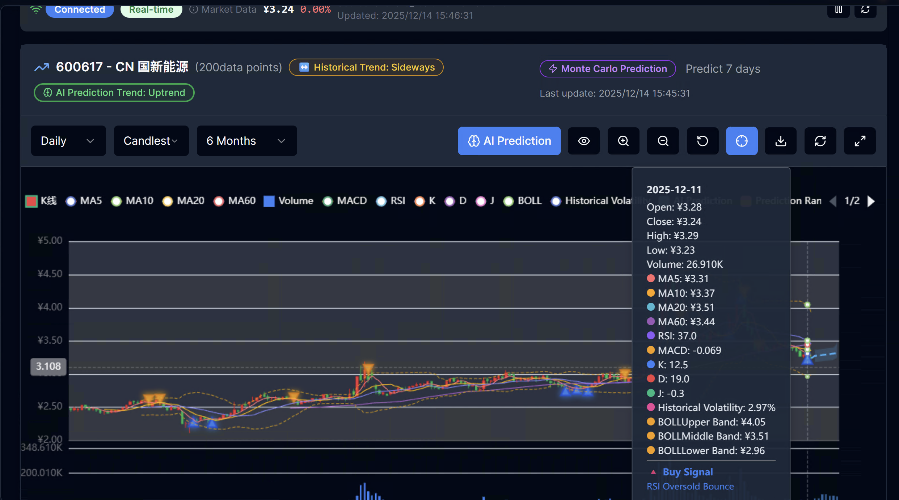
Task: Click the red K线 legend swatch
Action: tap(32, 201)
